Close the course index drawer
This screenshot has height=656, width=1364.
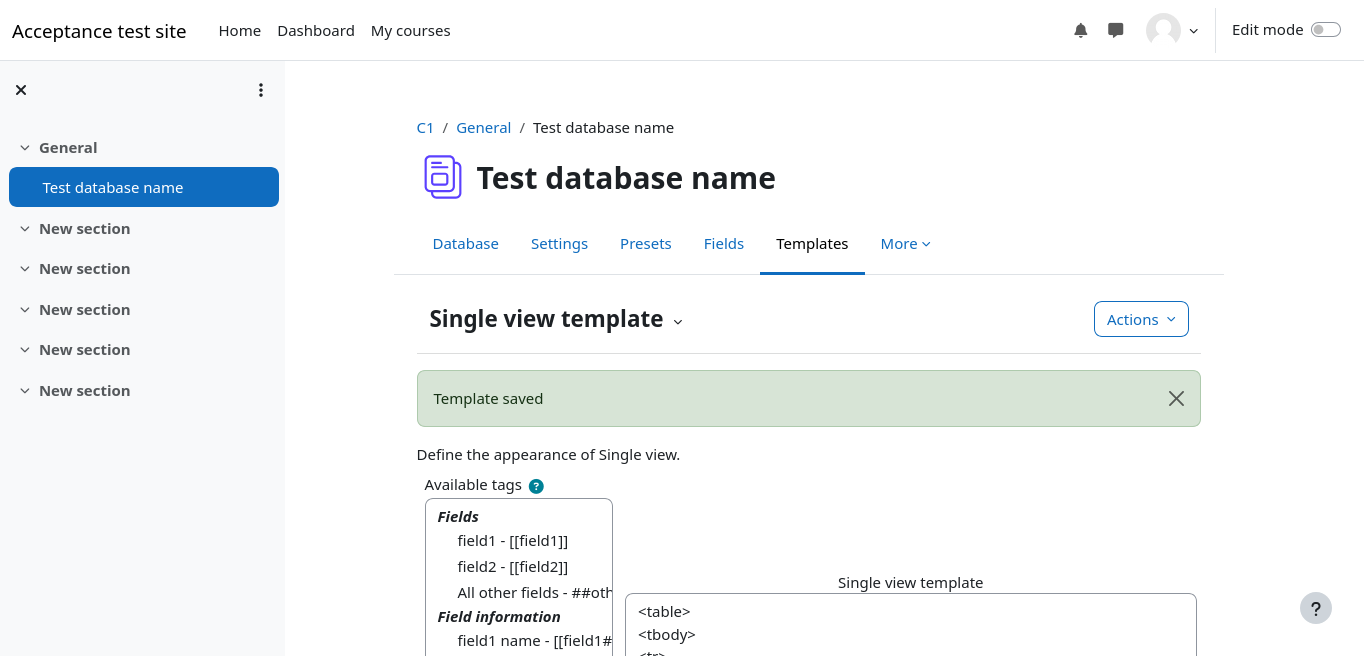[21, 90]
